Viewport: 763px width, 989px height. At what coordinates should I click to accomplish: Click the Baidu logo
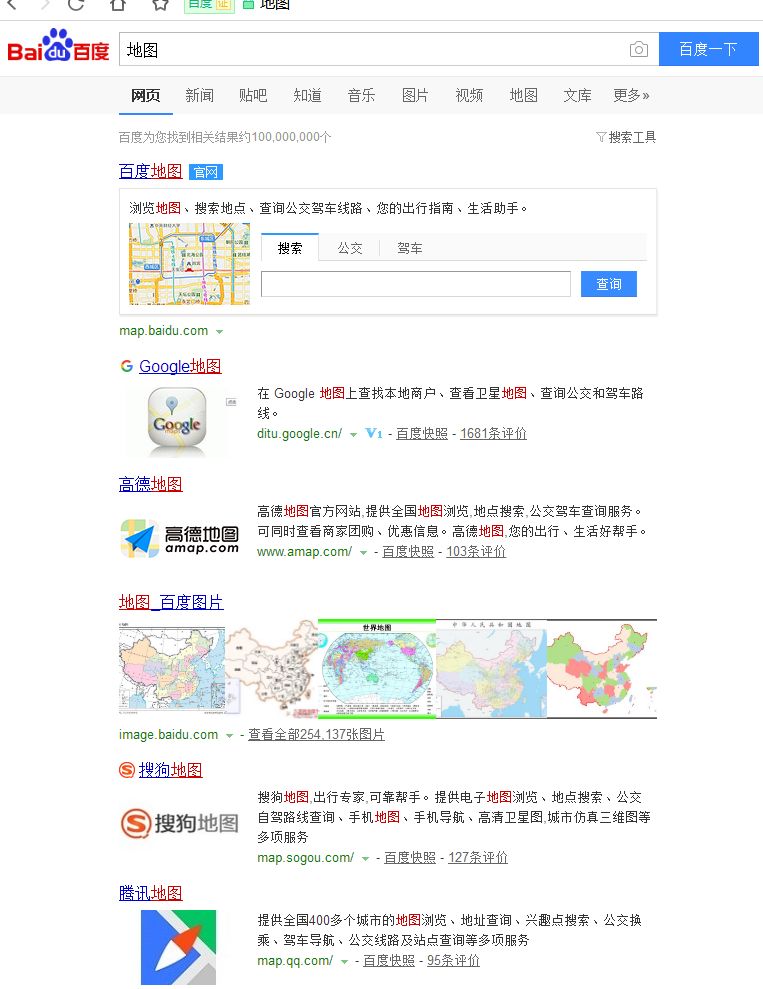click(x=58, y=47)
